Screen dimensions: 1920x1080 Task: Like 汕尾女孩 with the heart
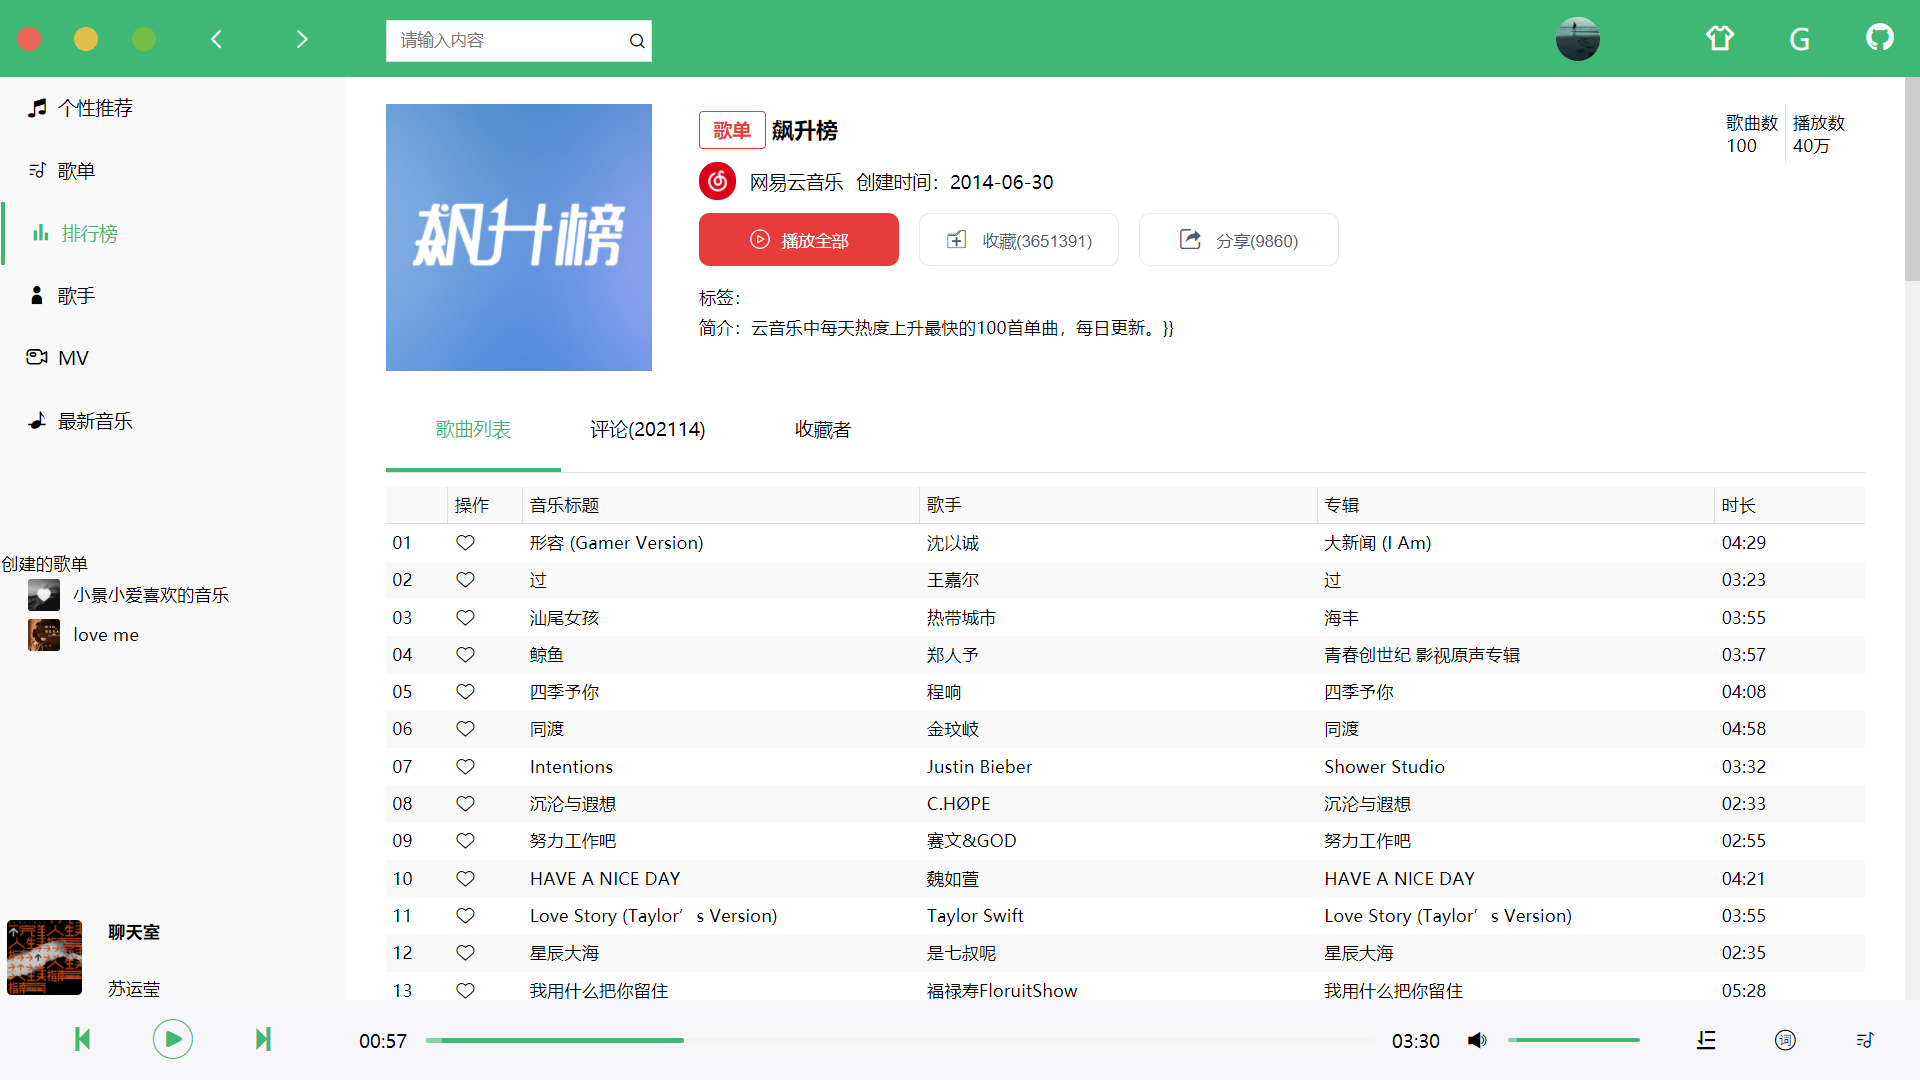[x=465, y=618]
